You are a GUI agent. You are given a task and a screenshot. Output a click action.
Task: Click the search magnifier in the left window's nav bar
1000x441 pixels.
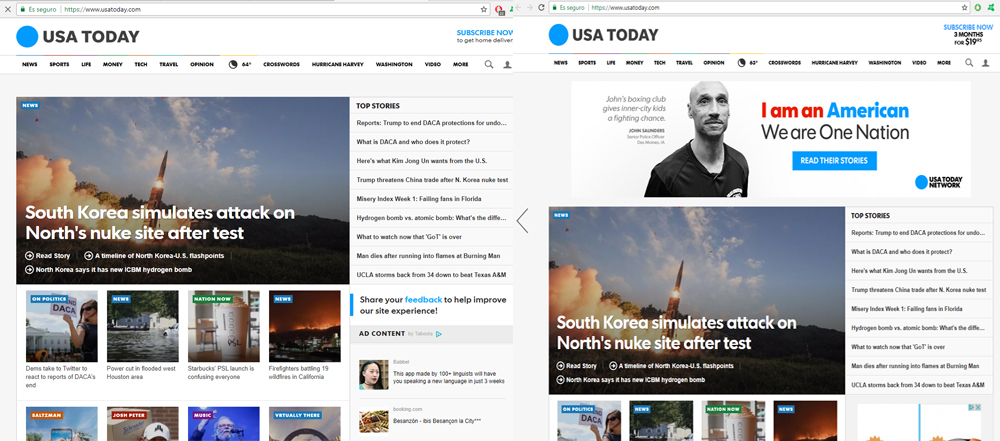click(488, 64)
